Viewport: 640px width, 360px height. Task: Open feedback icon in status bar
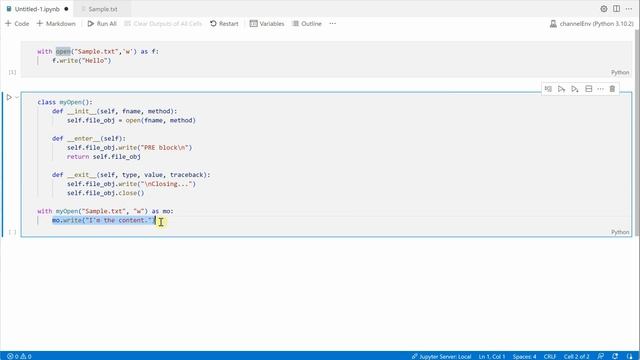coord(601,356)
